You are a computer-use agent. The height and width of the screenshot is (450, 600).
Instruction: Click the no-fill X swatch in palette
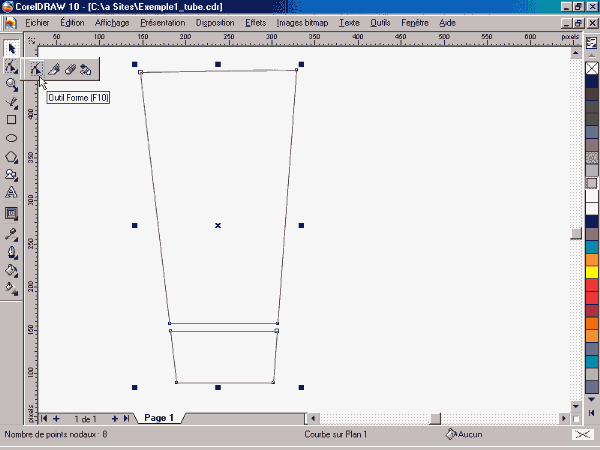point(592,68)
